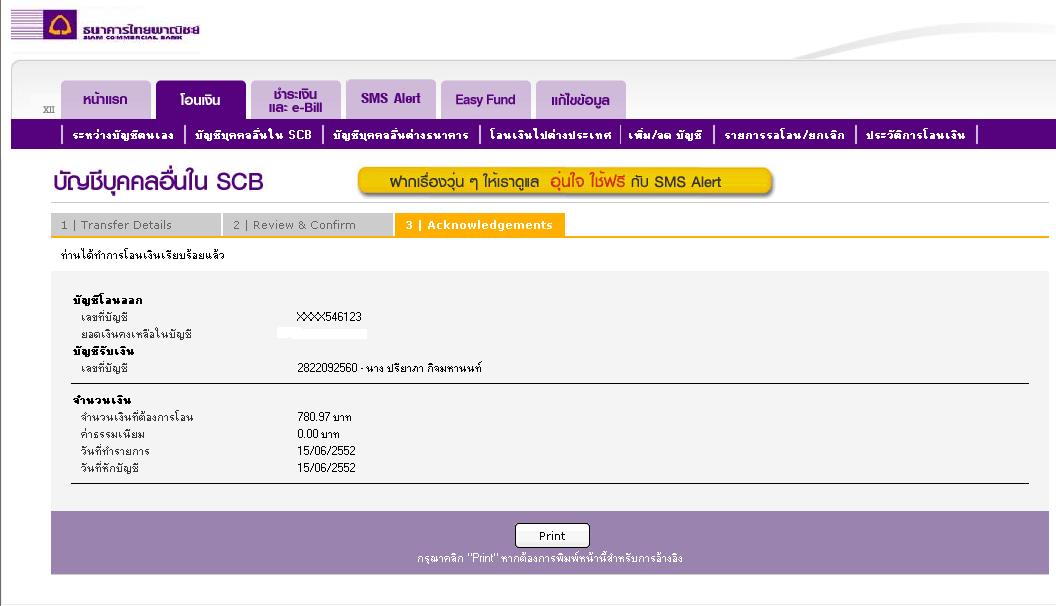Click the ยอดเงินคงเหลือในบัญชี label
This screenshot has height=606, width=1056.
click(x=137, y=334)
